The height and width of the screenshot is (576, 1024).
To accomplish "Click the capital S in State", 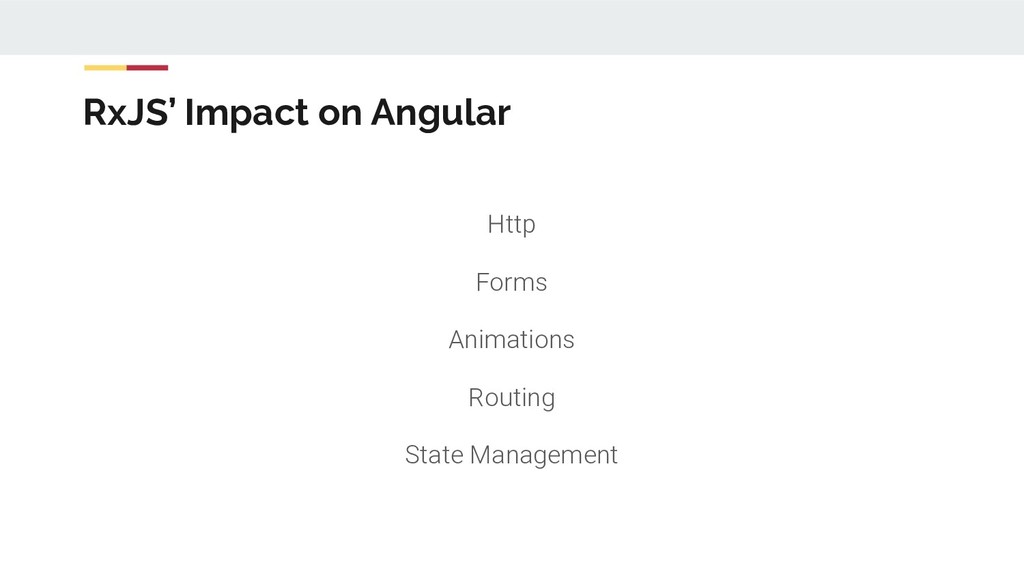I will pyautogui.click(x=412, y=455).
